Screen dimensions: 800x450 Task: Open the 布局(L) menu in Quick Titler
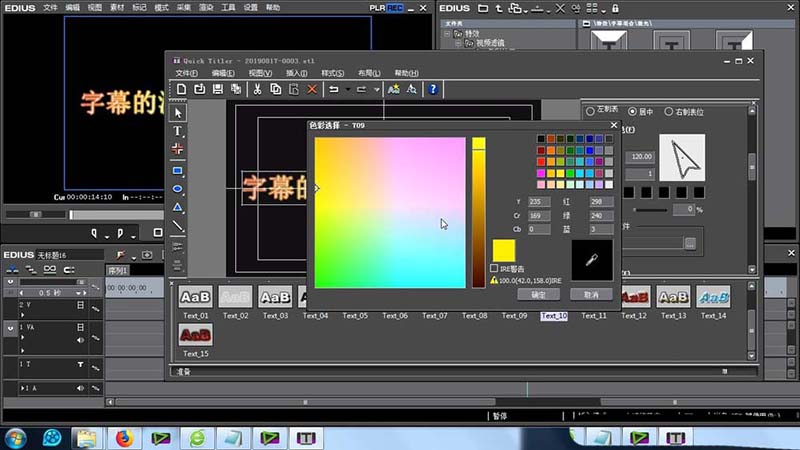click(x=369, y=73)
